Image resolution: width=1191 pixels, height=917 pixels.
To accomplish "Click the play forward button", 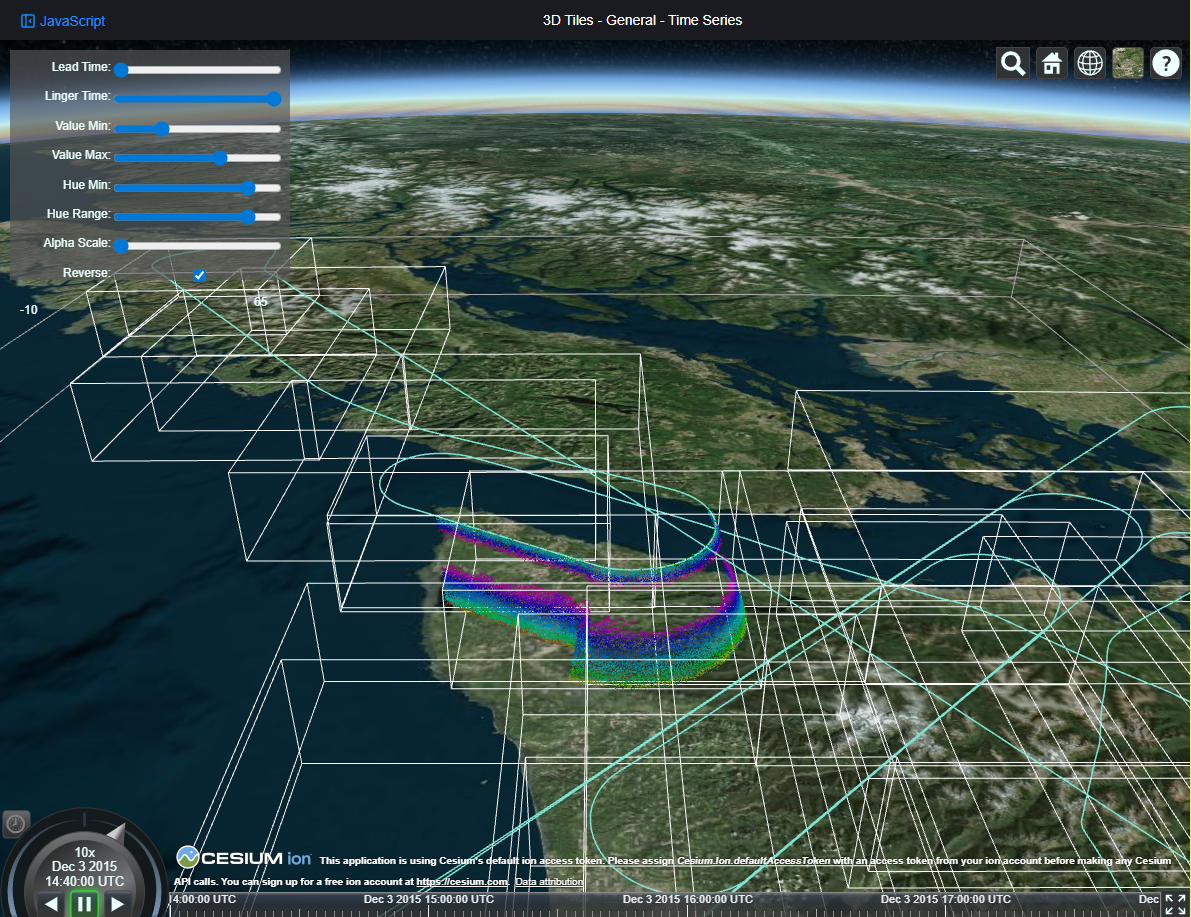I will tap(117, 904).
